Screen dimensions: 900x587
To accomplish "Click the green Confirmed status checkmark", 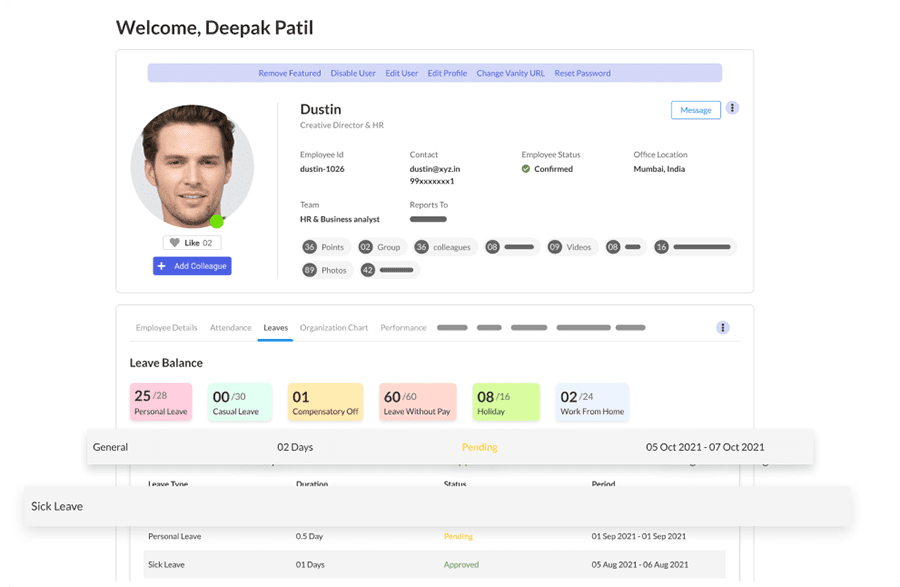I will 525,169.
